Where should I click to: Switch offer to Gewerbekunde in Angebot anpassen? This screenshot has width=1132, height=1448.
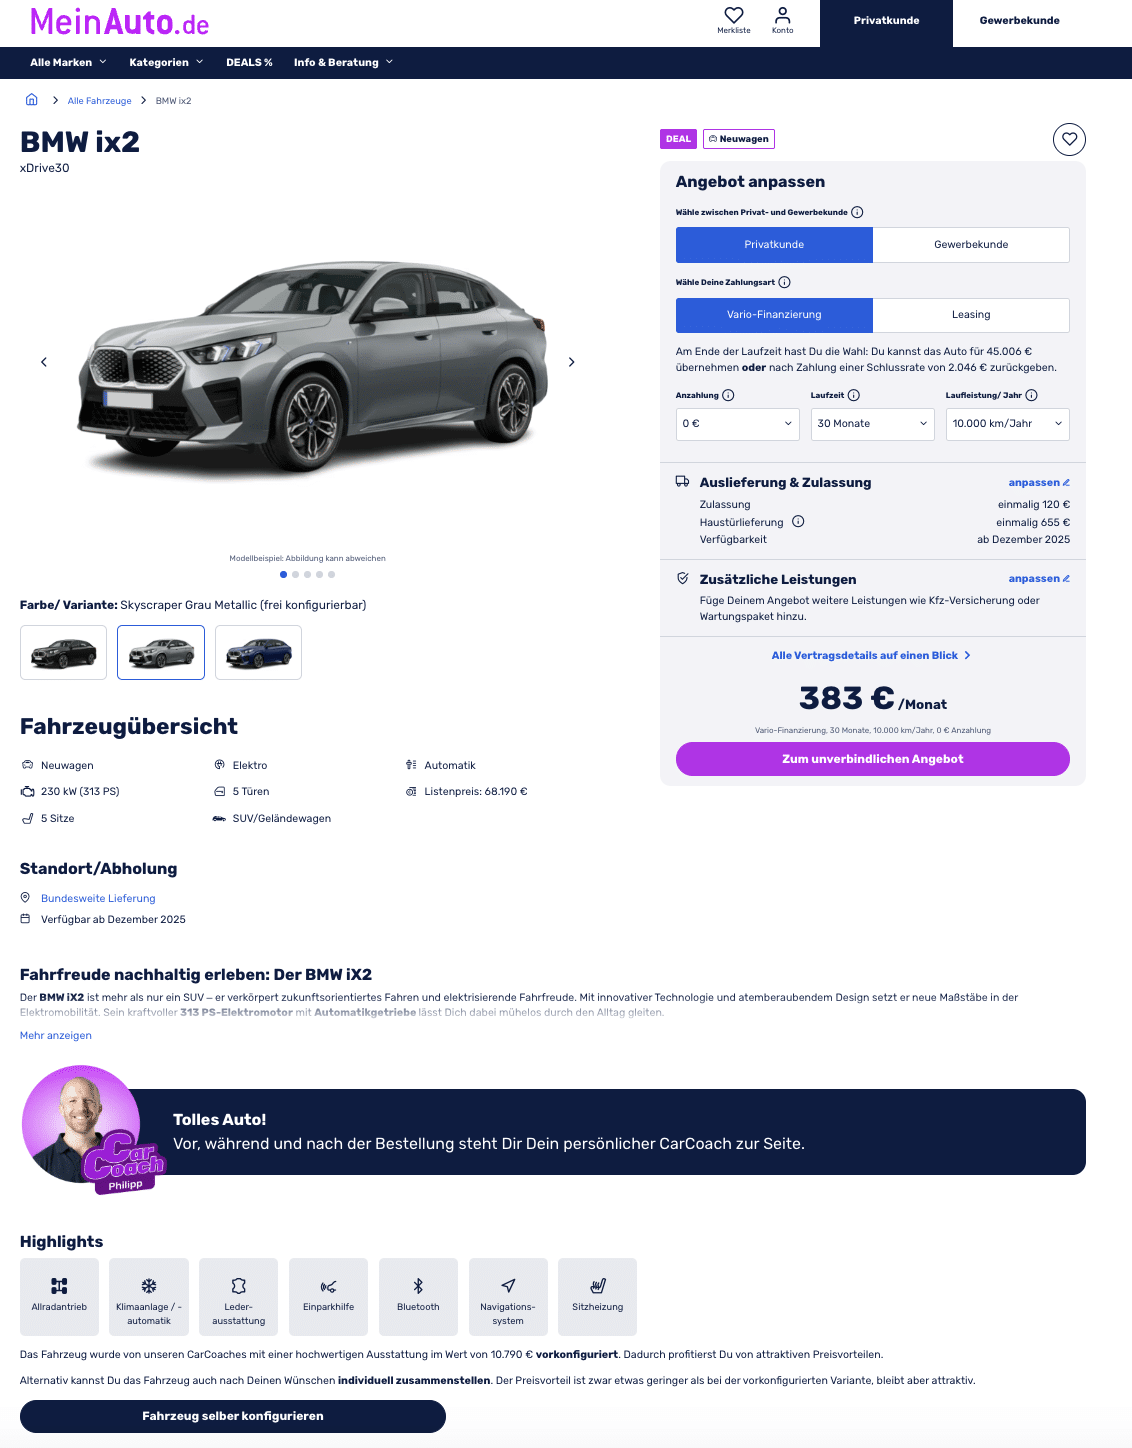click(971, 245)
